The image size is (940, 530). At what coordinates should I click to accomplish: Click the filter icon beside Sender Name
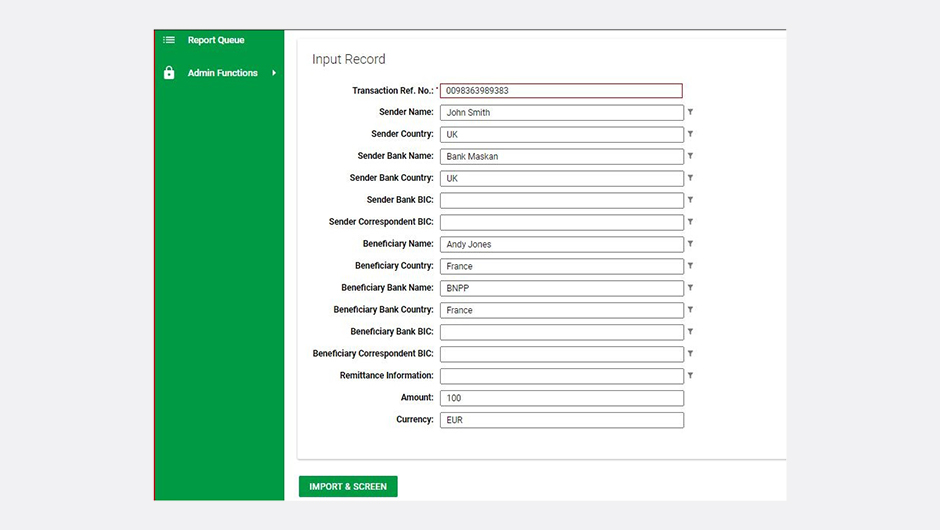pos(690,112)
